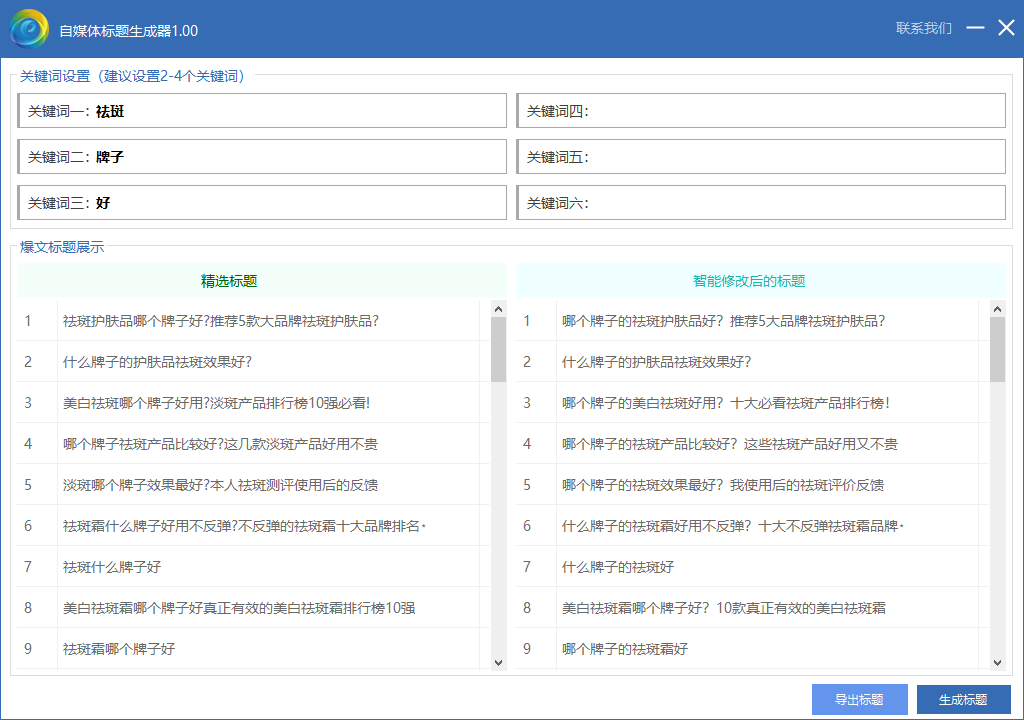Close the title generator window
The image size is (1024, 720).
(1006, 29)
